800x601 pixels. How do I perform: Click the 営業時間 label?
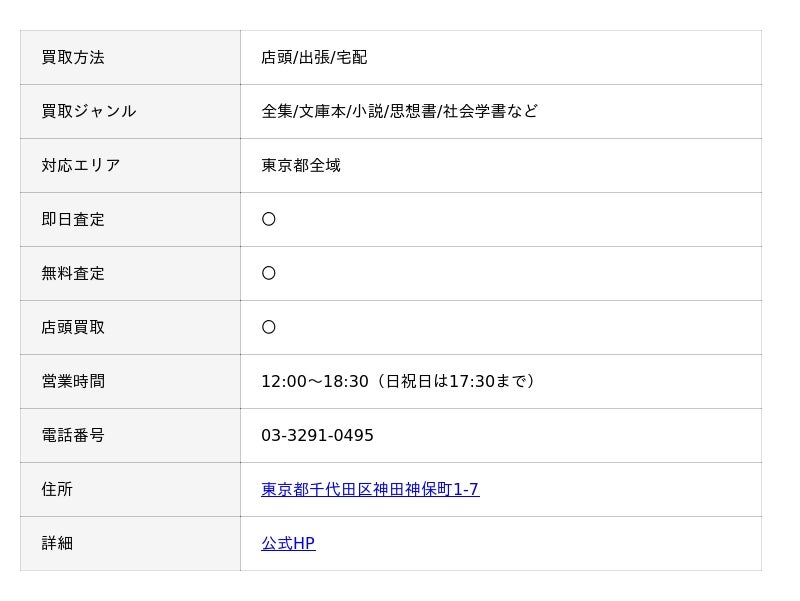click(x=73, y=381)
